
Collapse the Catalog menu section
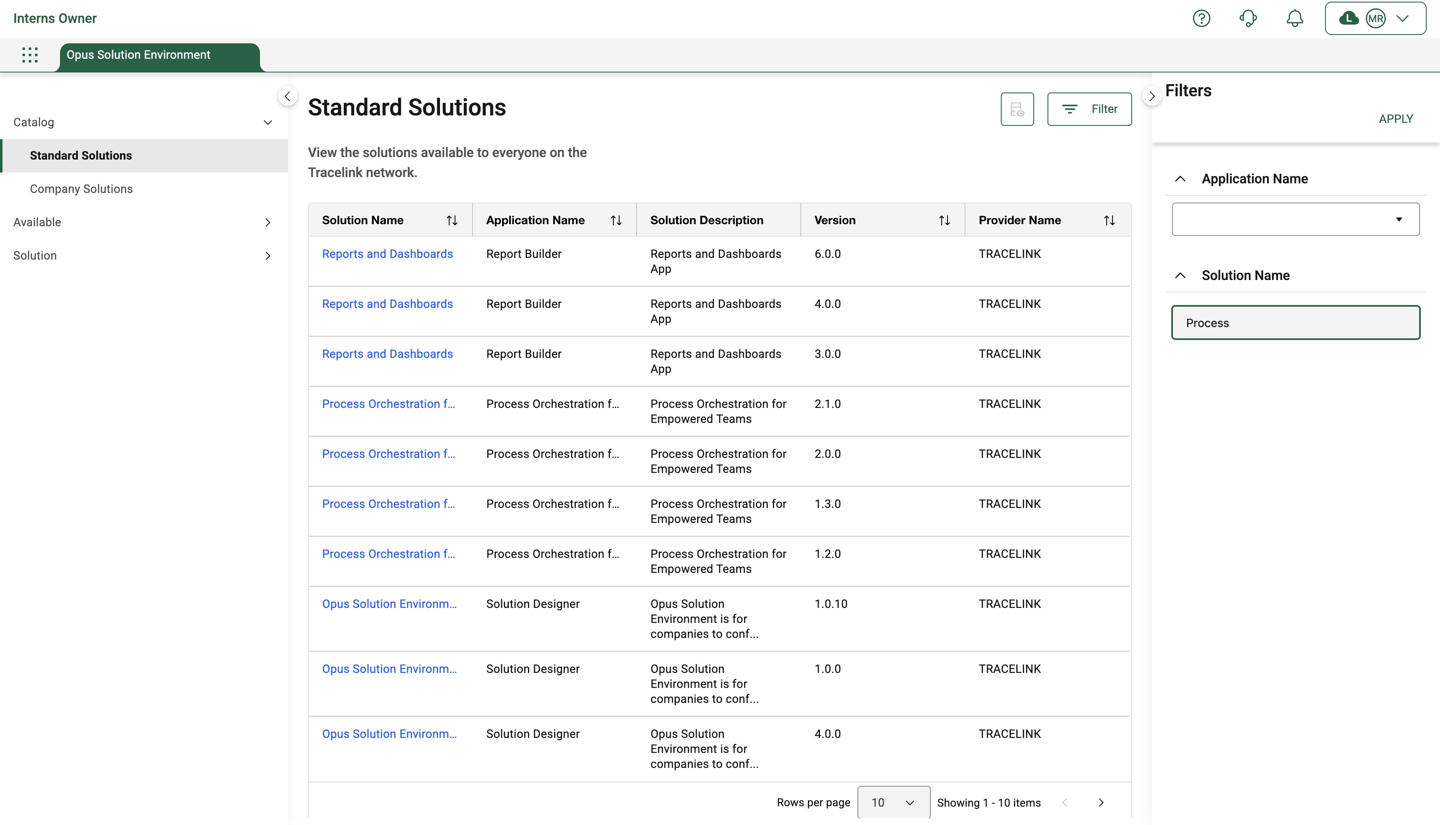143,122
